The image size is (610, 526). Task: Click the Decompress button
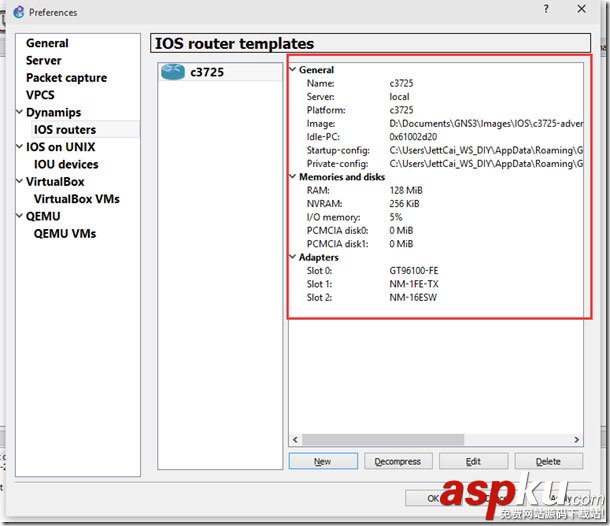[x=398, y=461]
